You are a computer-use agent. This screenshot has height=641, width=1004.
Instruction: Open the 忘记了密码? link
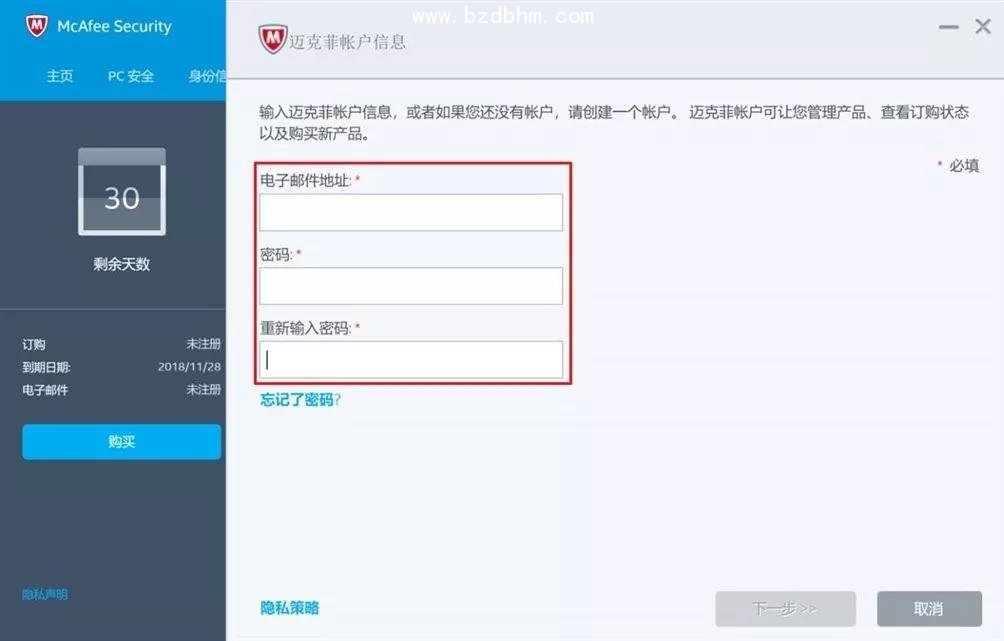click(x=300, y=400)
